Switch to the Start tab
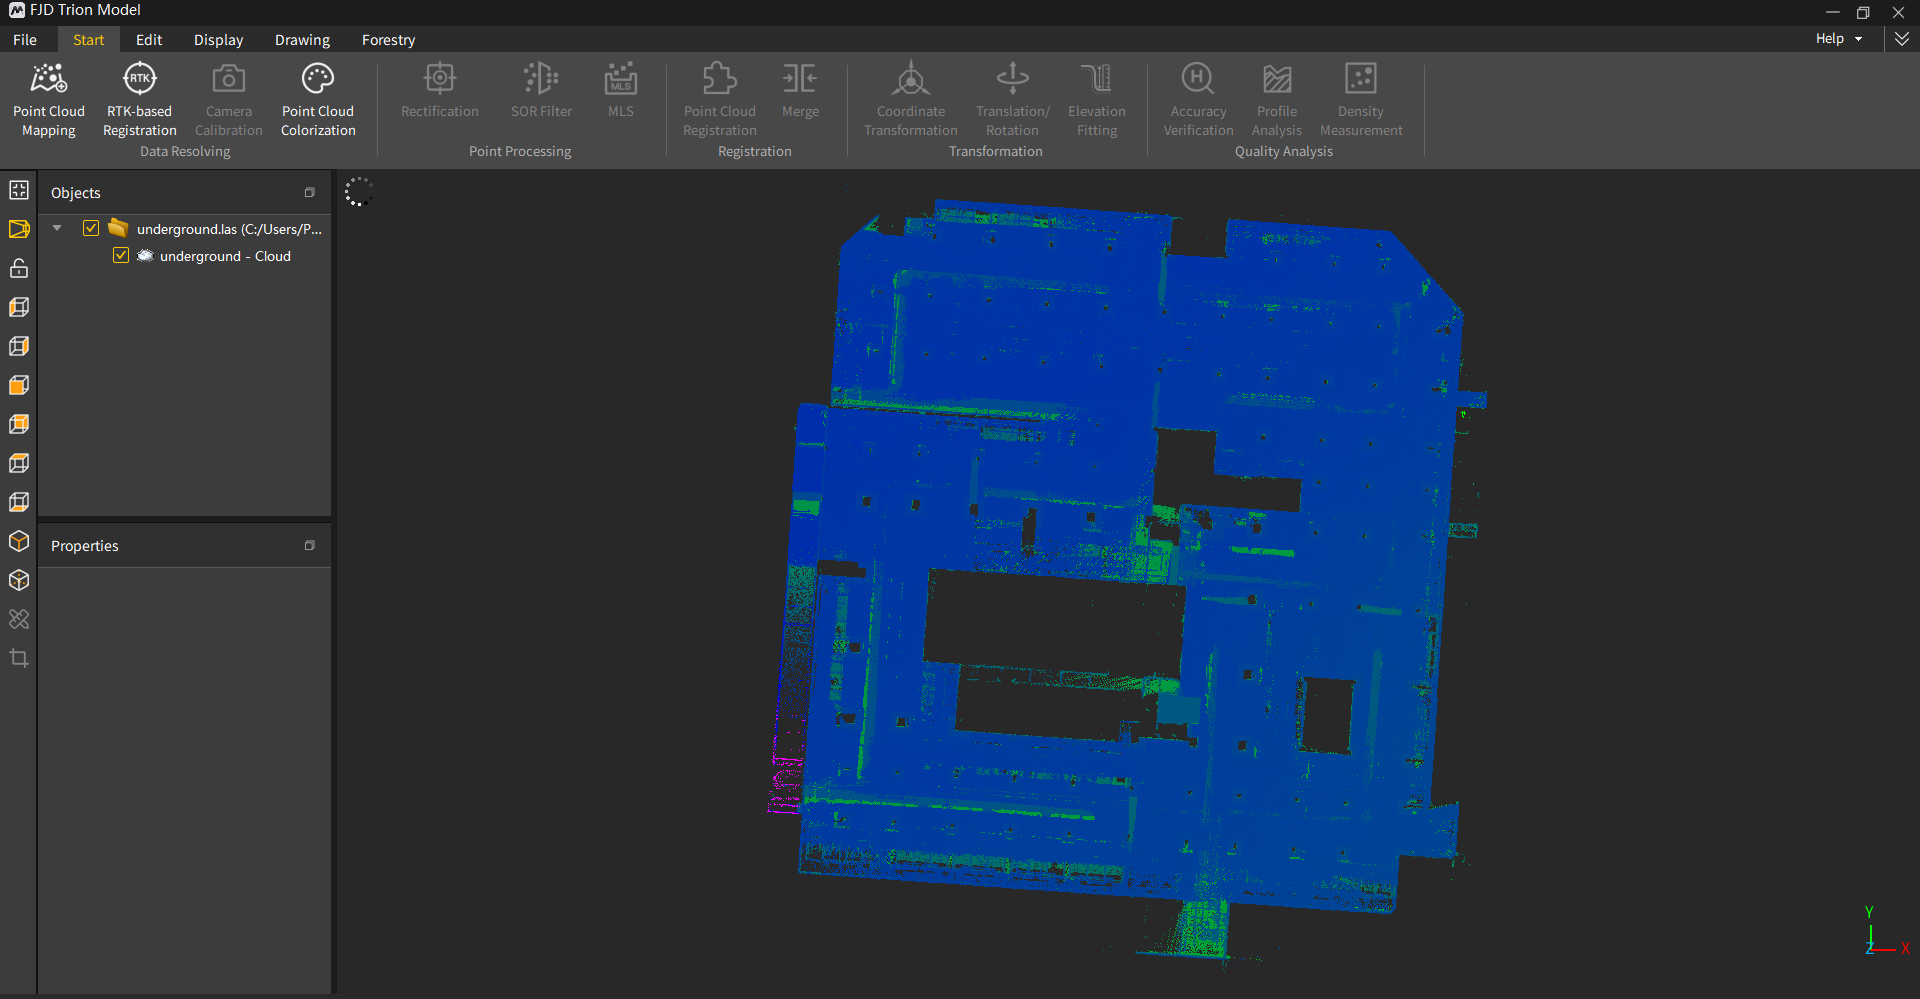The width and height of the screenshot is (1920, 999). coord(88,39)
